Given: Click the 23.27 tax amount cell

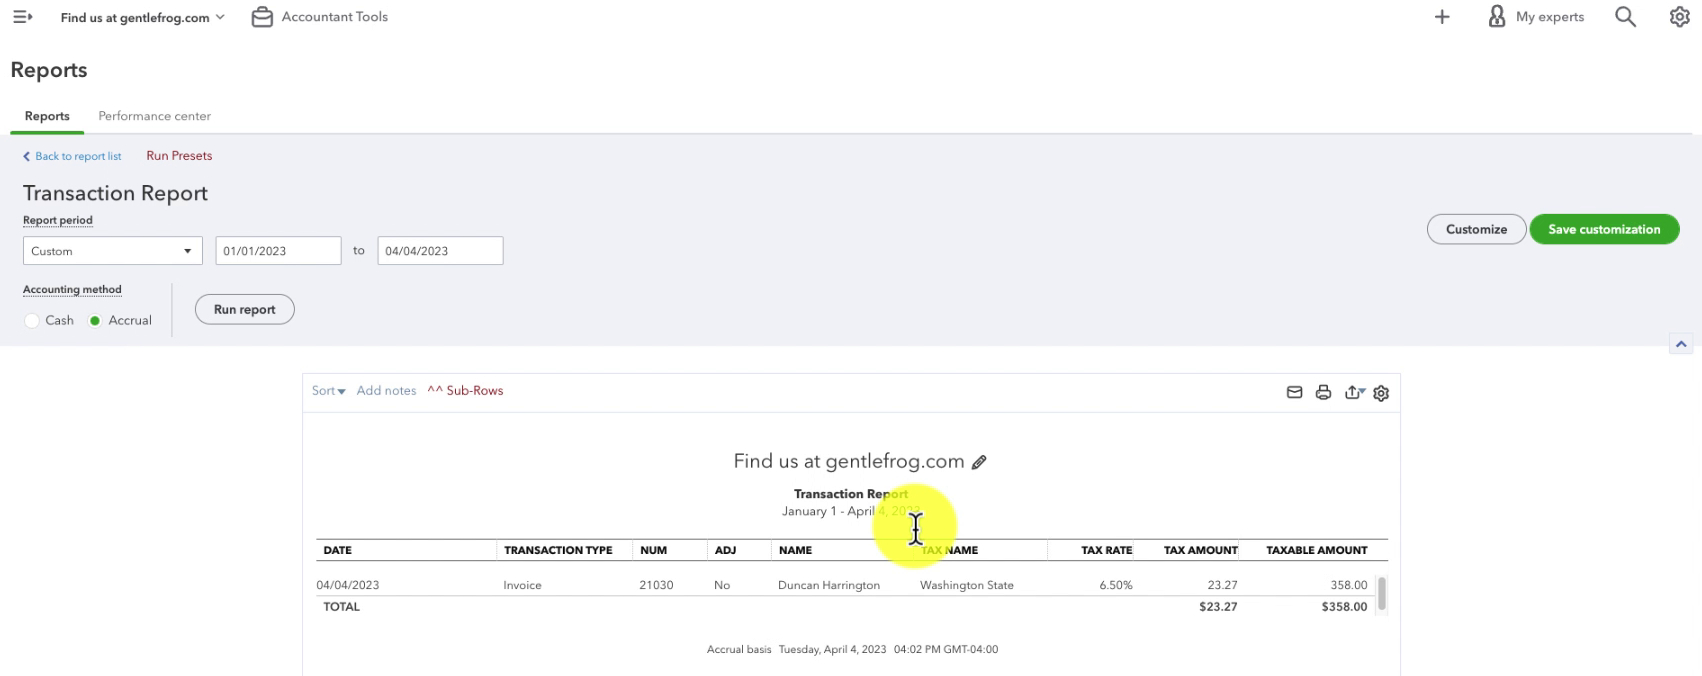Looking at the screenshot, I should coord(1222,585).
